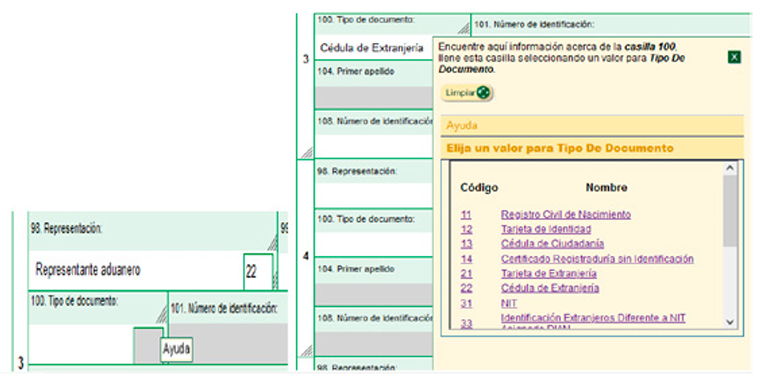Image resolution: width=761 pixels, height=380 pixels.
Task: Click the 101. Número de identificación label top
Action: click(534, 24)
